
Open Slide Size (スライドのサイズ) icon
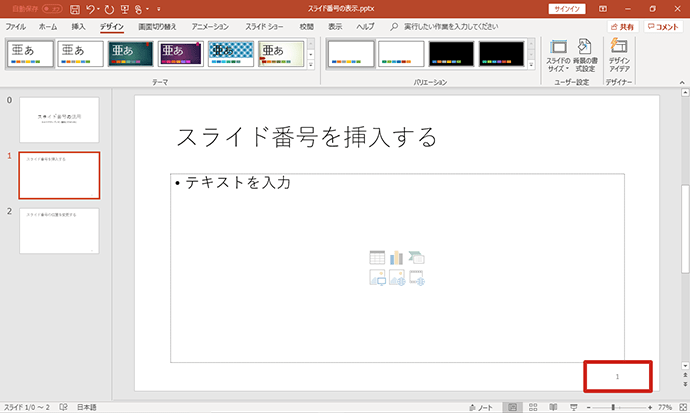tap(558, 55)
